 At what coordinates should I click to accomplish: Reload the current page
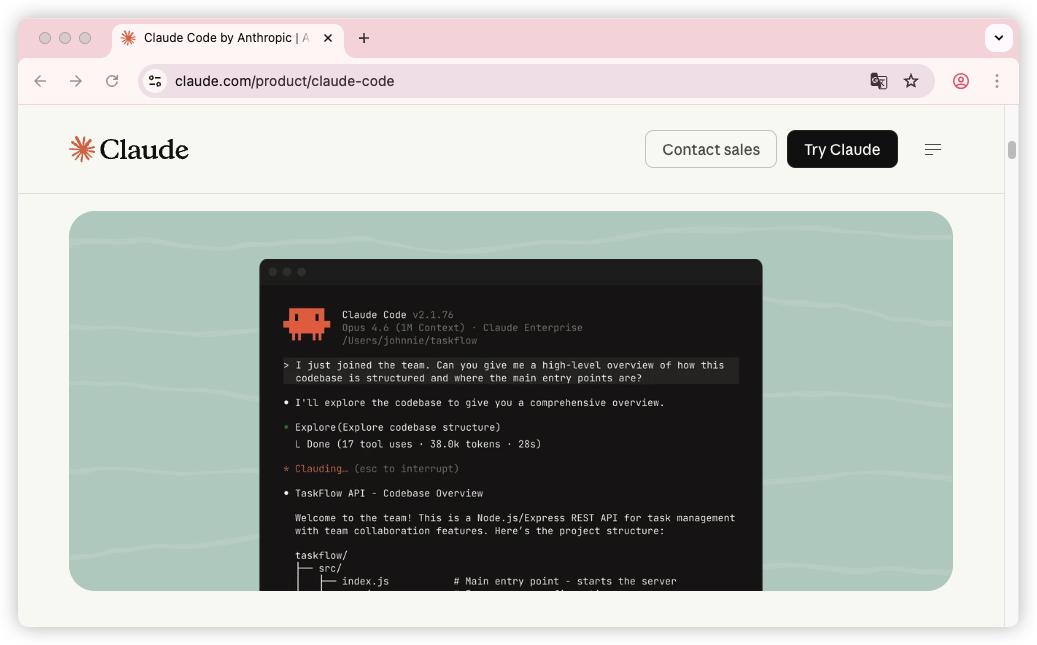112,81
